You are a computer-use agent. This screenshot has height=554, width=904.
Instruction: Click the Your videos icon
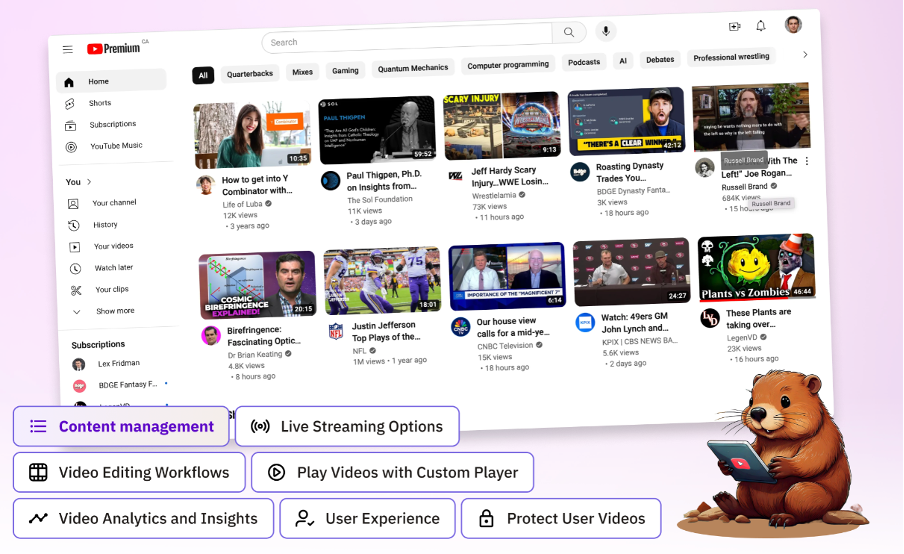(75, 247)
